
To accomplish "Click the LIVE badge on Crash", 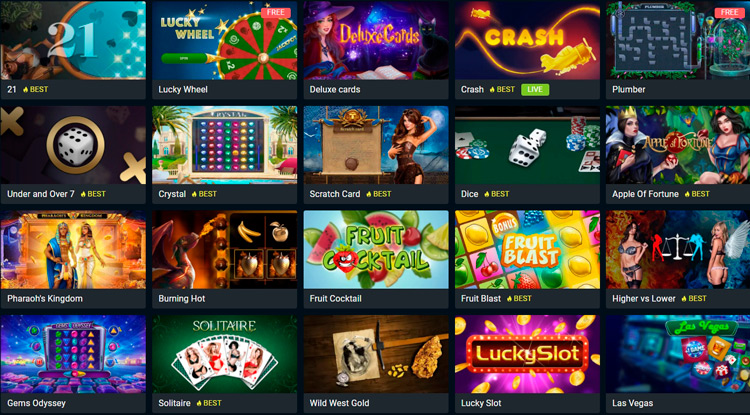I will 535,89.
